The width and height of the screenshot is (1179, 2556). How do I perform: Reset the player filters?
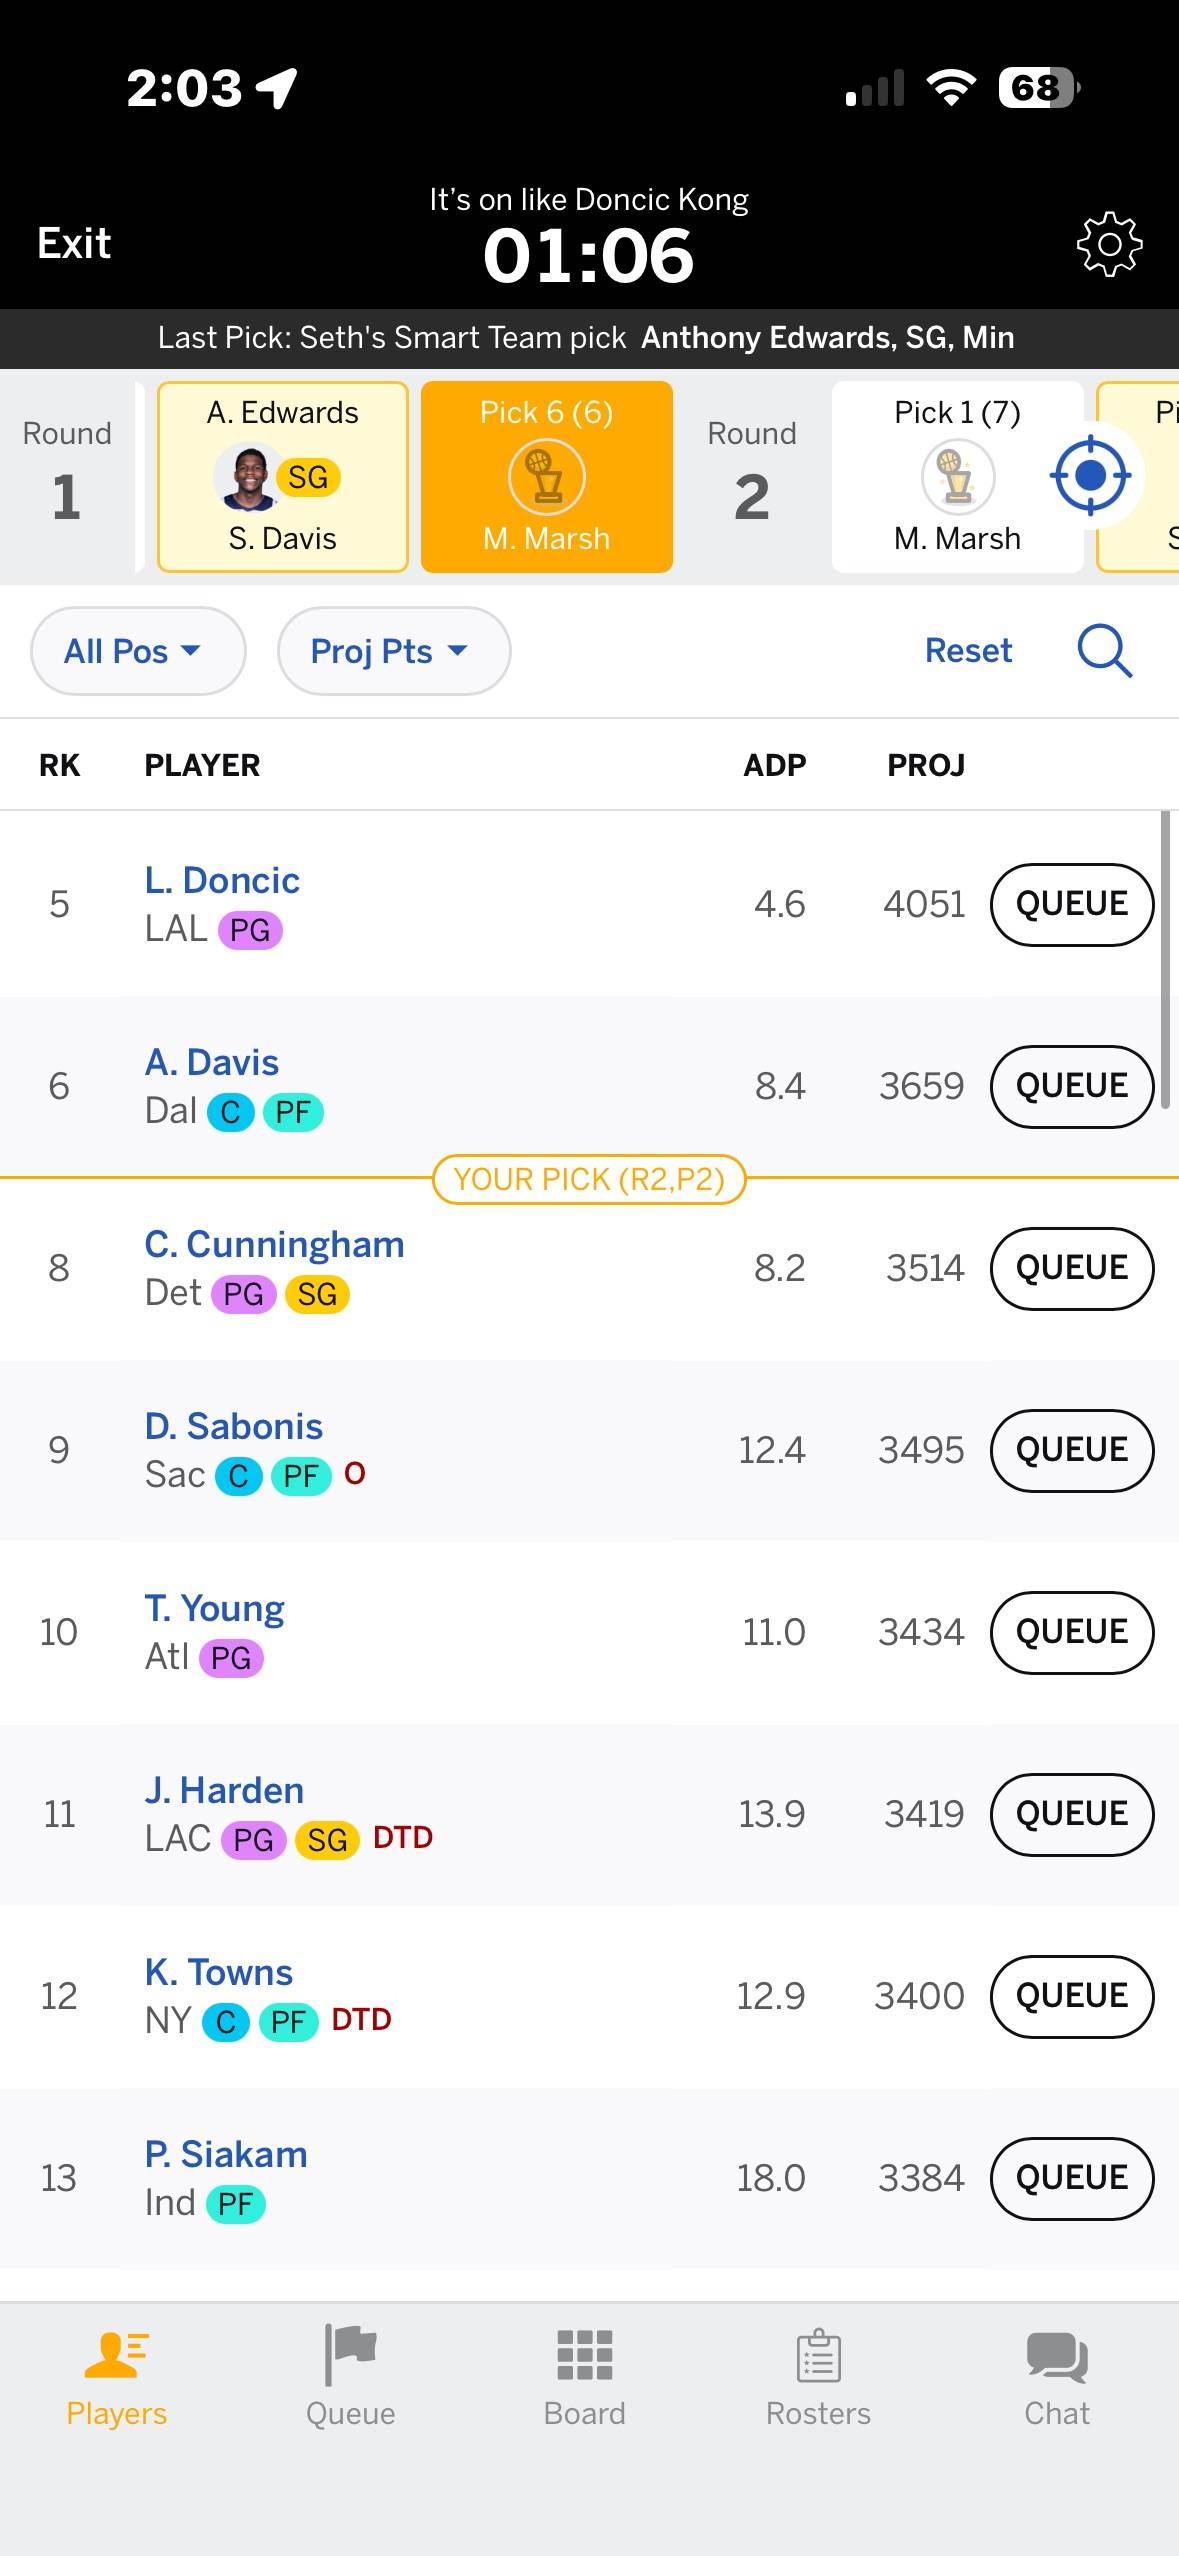coord(968,651)
